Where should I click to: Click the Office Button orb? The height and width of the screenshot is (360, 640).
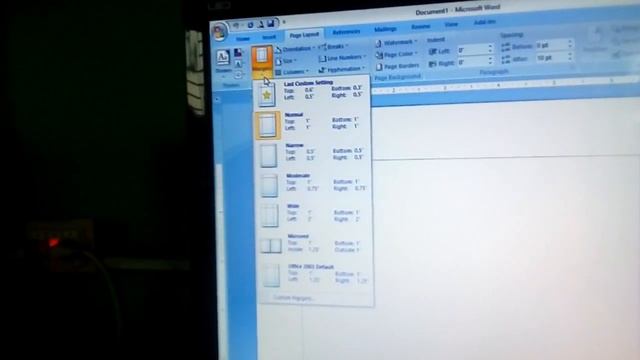219,32
